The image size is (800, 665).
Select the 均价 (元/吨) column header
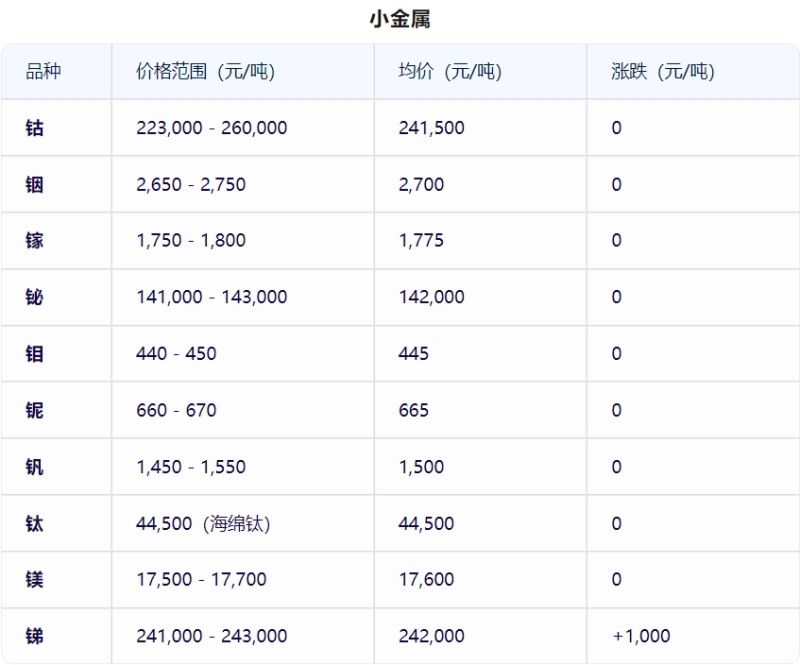point(450,72)
